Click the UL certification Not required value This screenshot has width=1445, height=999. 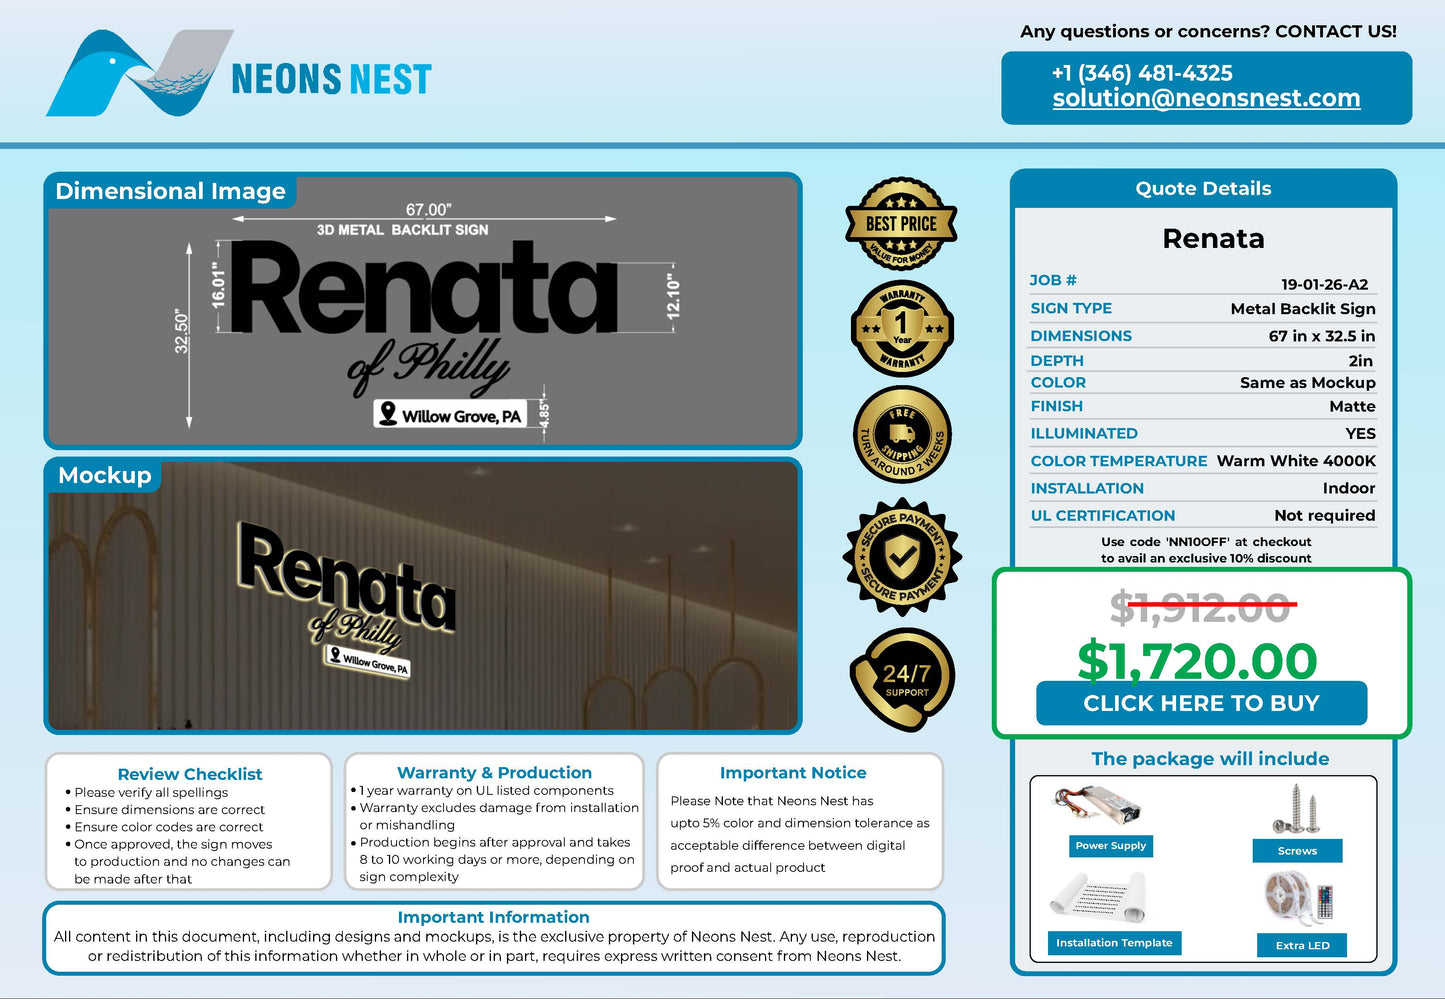click(1324, 515)
